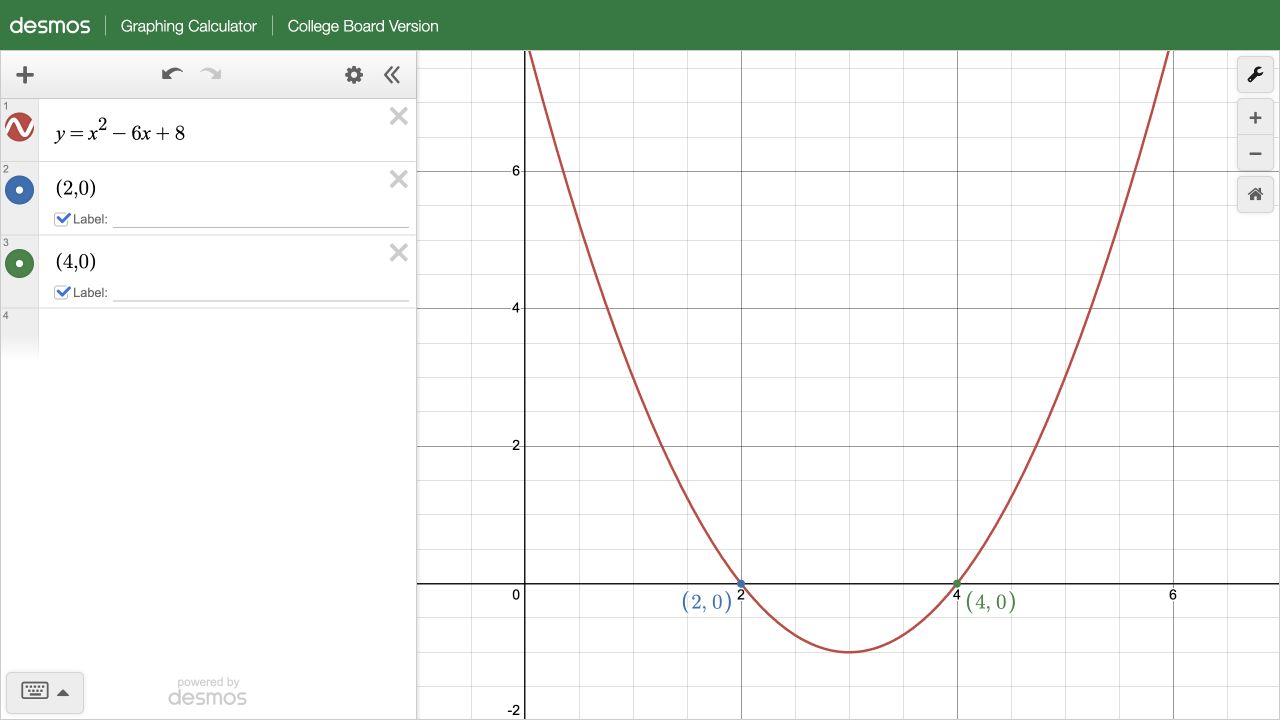Zoom out on the graph
This screenshot has width=1280, height=720.
pyautogui.click(x=1256, y=154)
